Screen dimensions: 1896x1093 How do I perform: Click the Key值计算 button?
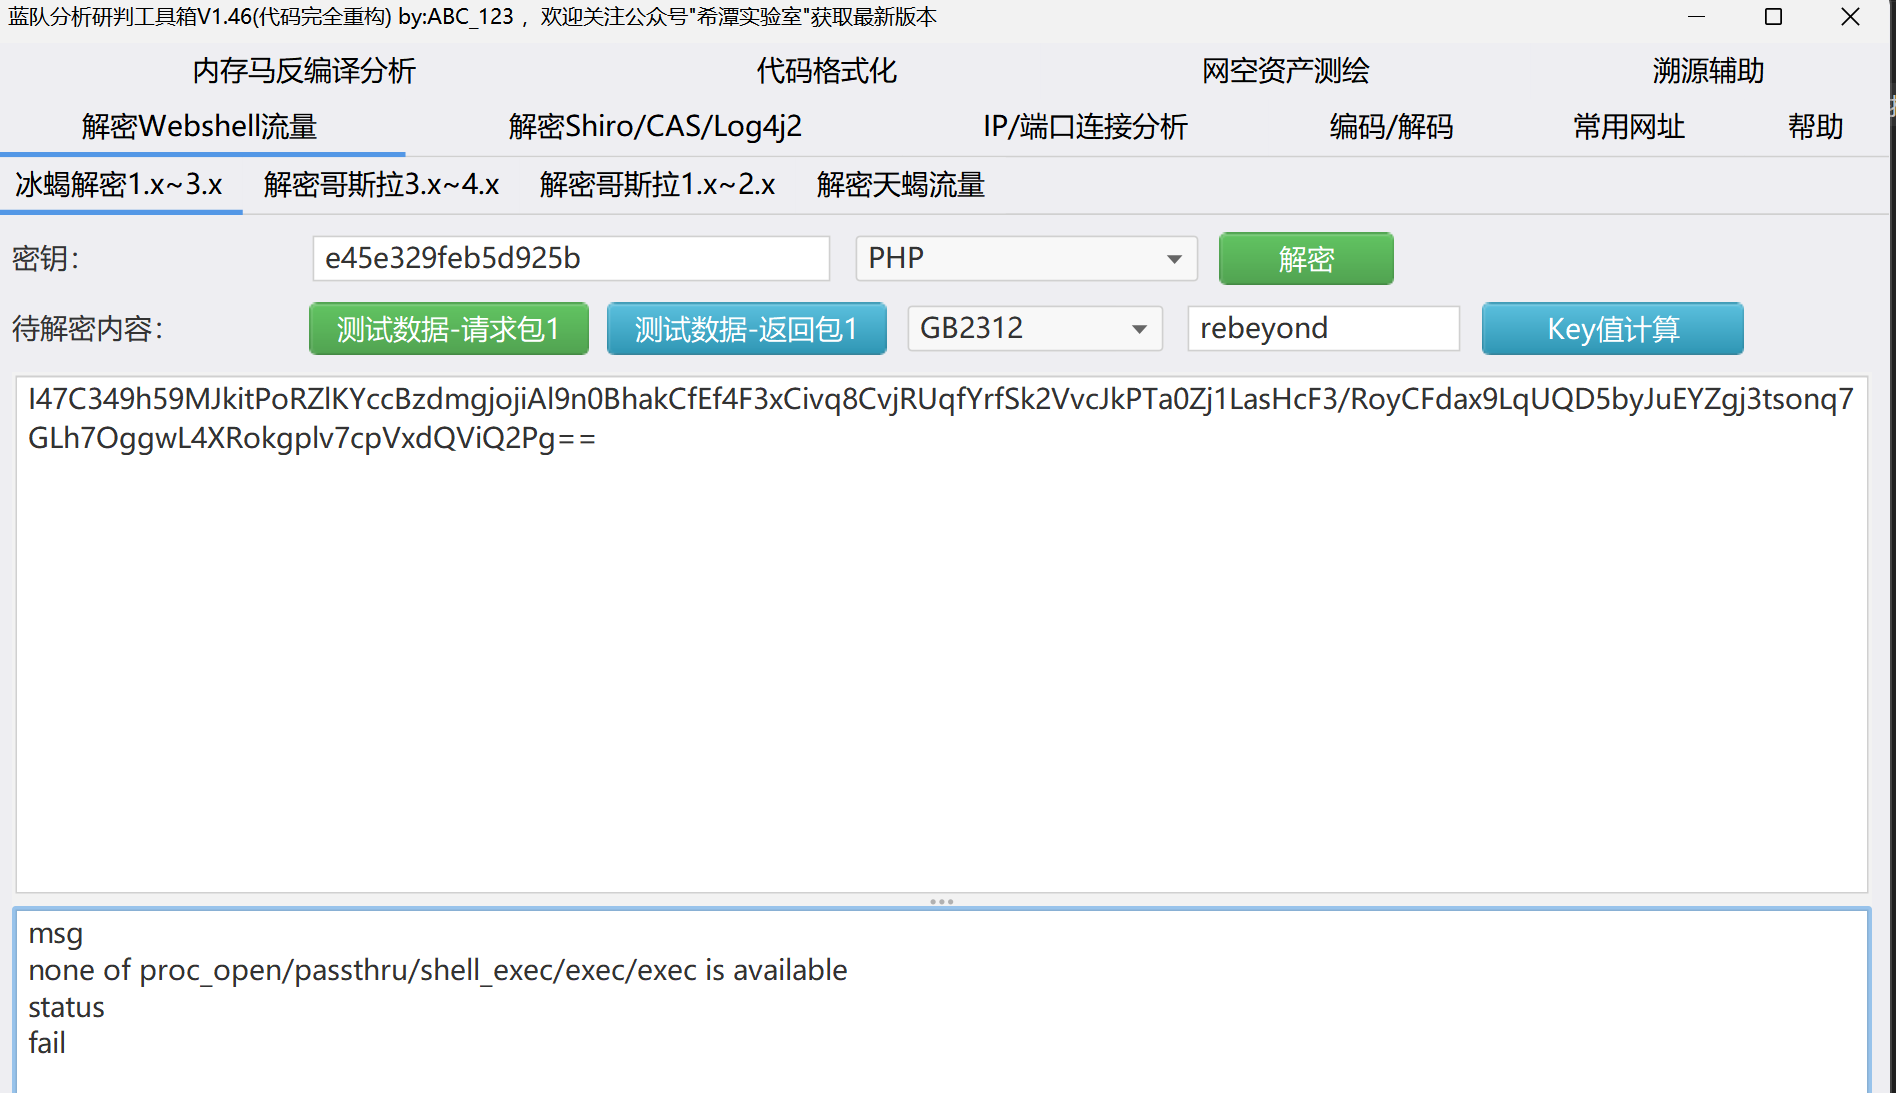click(1613, 329)
